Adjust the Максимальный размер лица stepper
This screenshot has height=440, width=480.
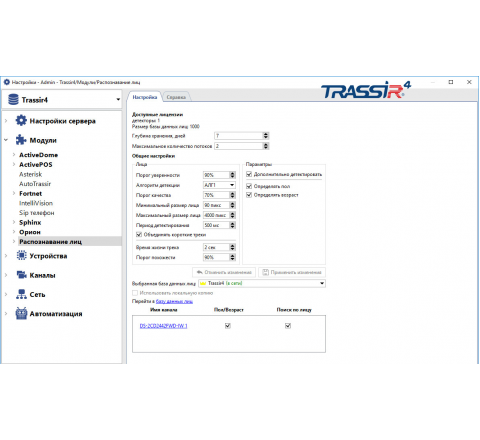[233, 215]
